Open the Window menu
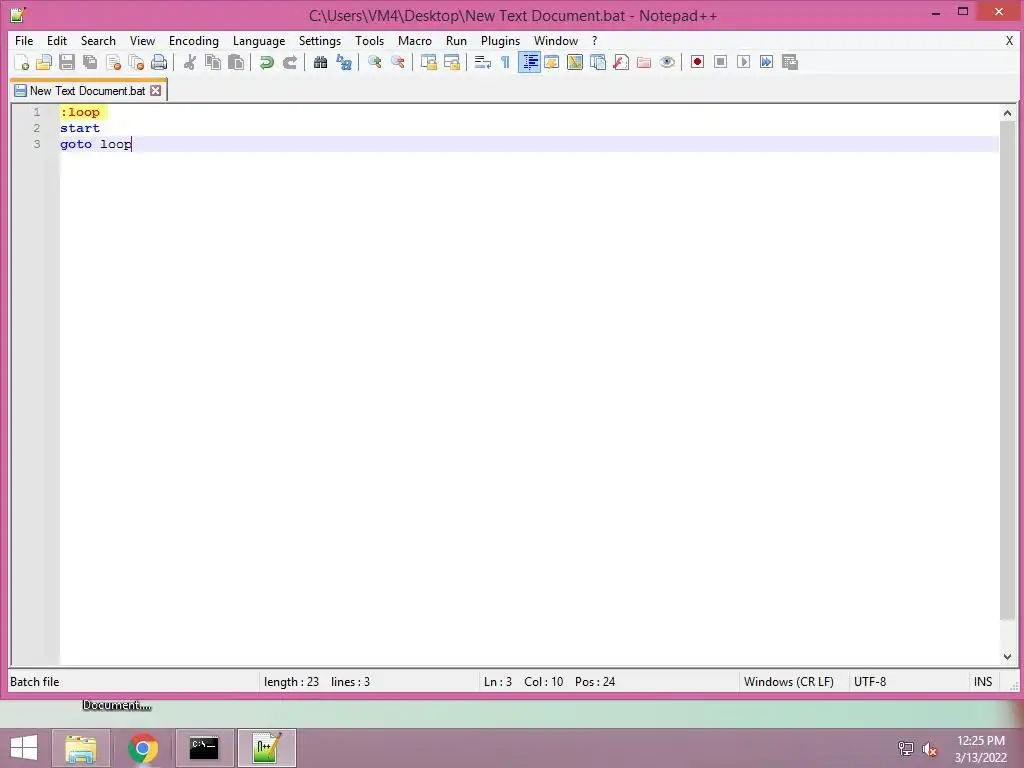Screen dimensions: 1024x768 pyautogui.click(x=556, y=40)
